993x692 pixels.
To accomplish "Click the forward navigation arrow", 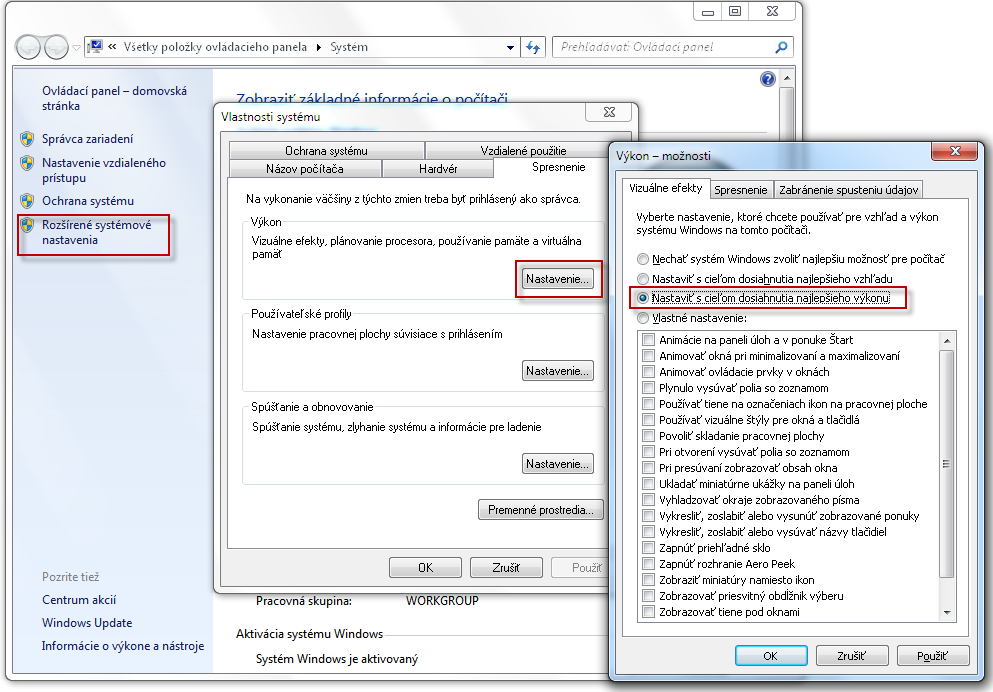I will pyautogui.click(x=56, y=47).
